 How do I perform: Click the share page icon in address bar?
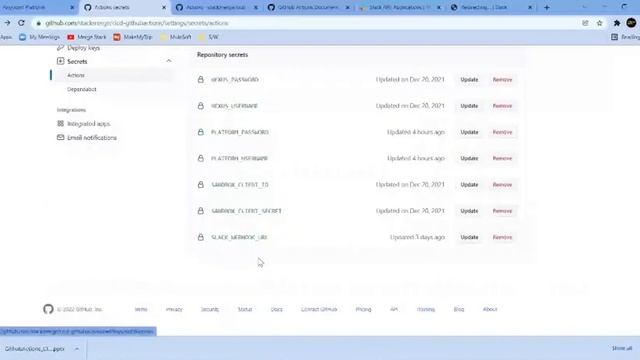pyautogui.click(x=585, y=23)
